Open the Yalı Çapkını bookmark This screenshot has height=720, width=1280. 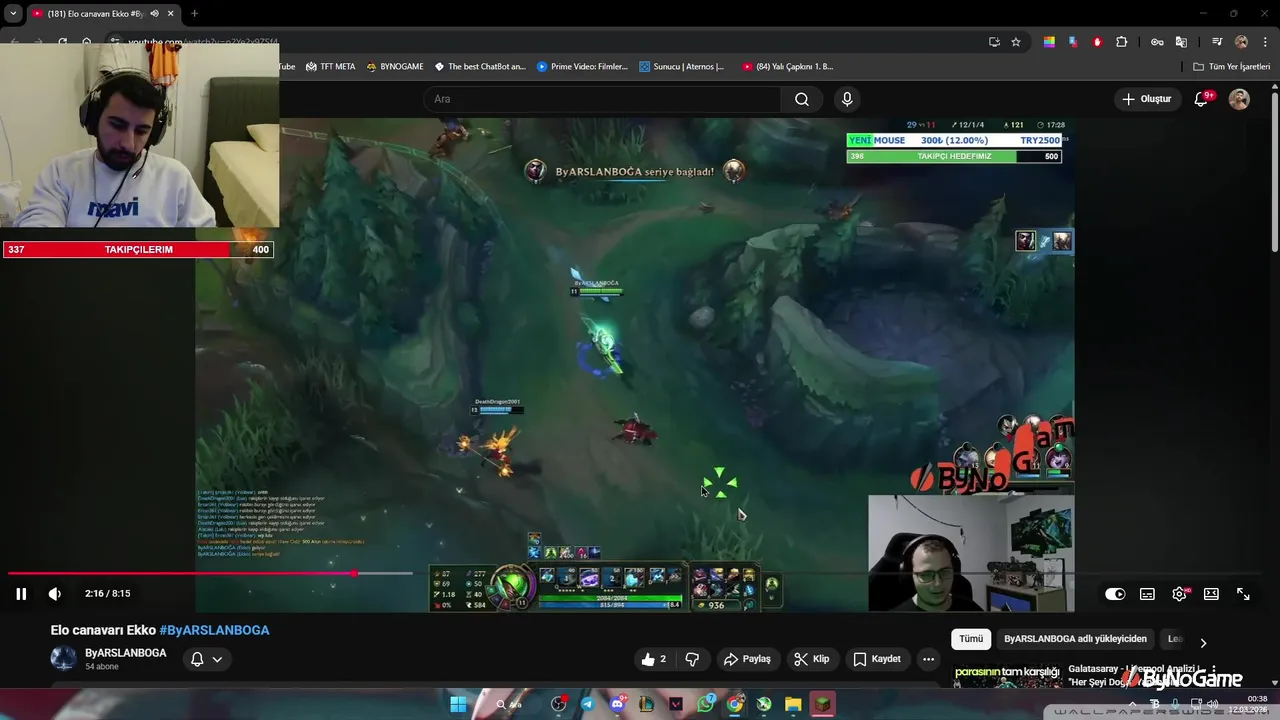coord(788,67)
